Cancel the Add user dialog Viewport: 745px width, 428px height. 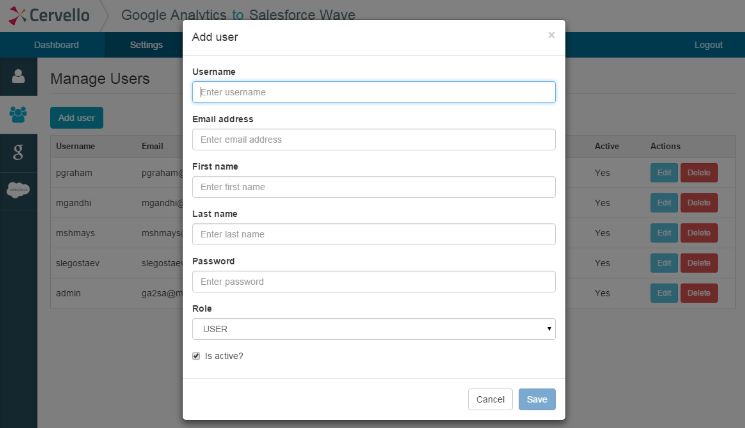490,399
